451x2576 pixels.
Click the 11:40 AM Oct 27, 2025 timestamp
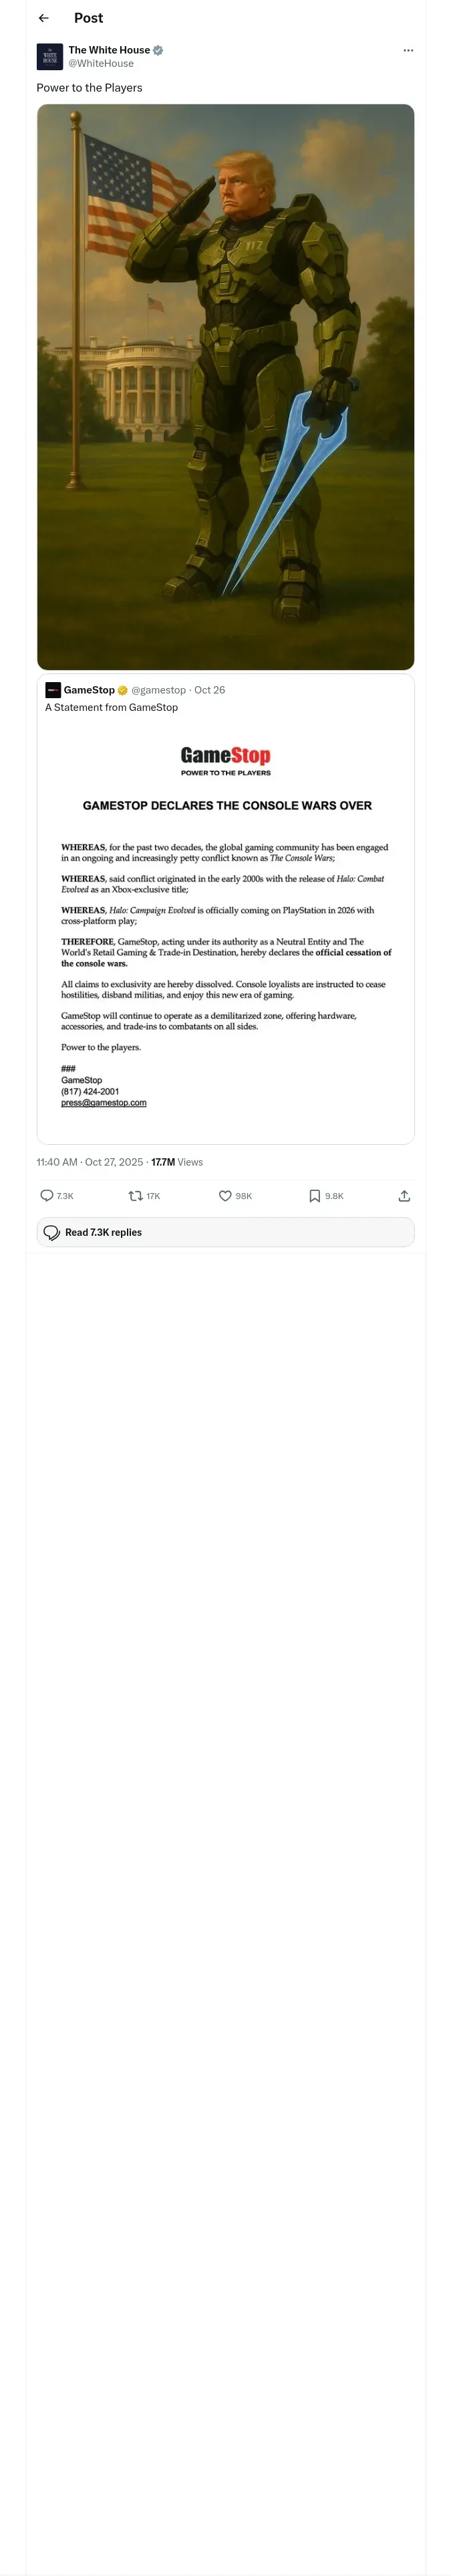pyautogui.click(x=90, y=1162)
